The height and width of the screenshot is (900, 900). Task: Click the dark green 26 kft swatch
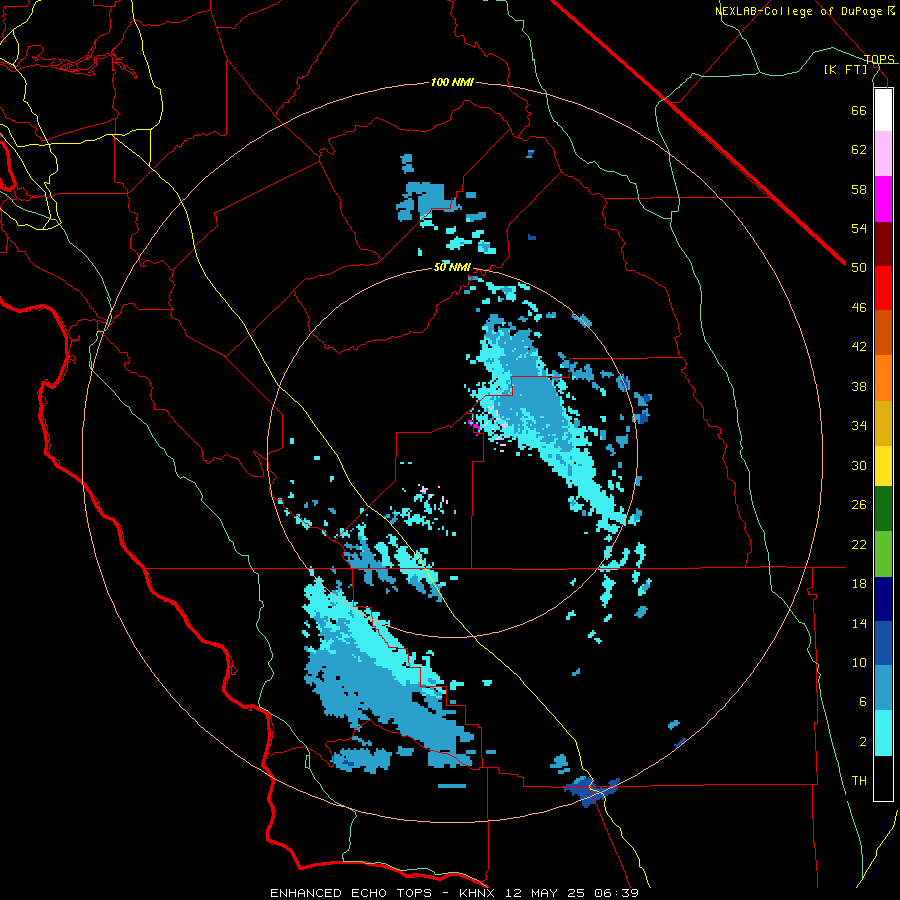coord(883,509)
